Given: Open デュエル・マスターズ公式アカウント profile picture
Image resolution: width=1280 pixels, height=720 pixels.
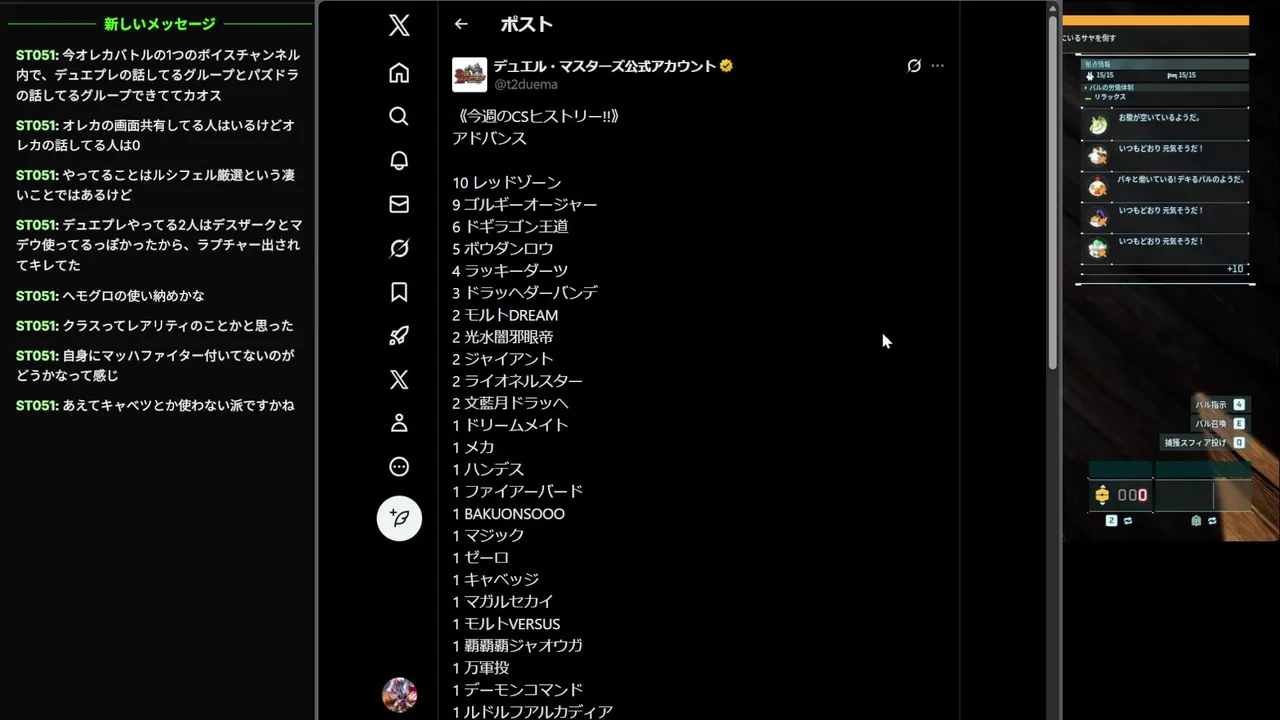Looking at the screenshot, I should click(x=470, y=75).
